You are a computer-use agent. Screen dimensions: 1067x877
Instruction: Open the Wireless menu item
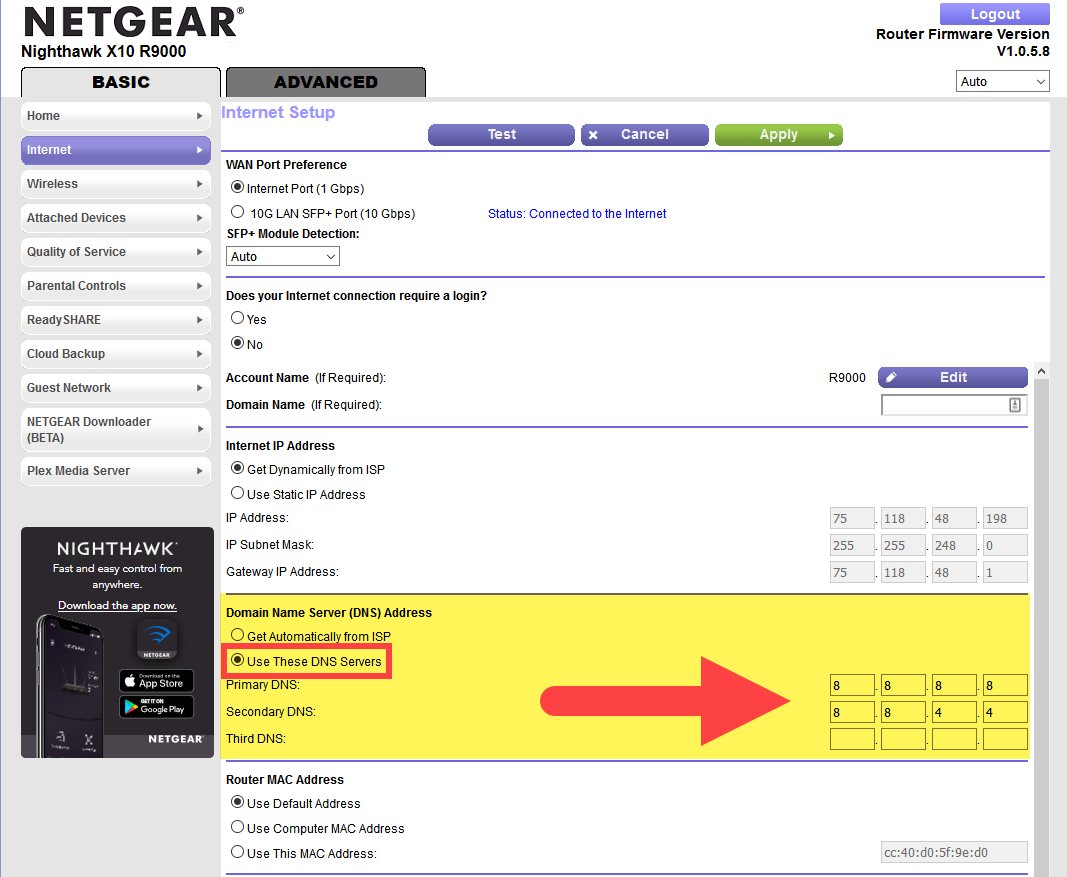pos(116,184)
